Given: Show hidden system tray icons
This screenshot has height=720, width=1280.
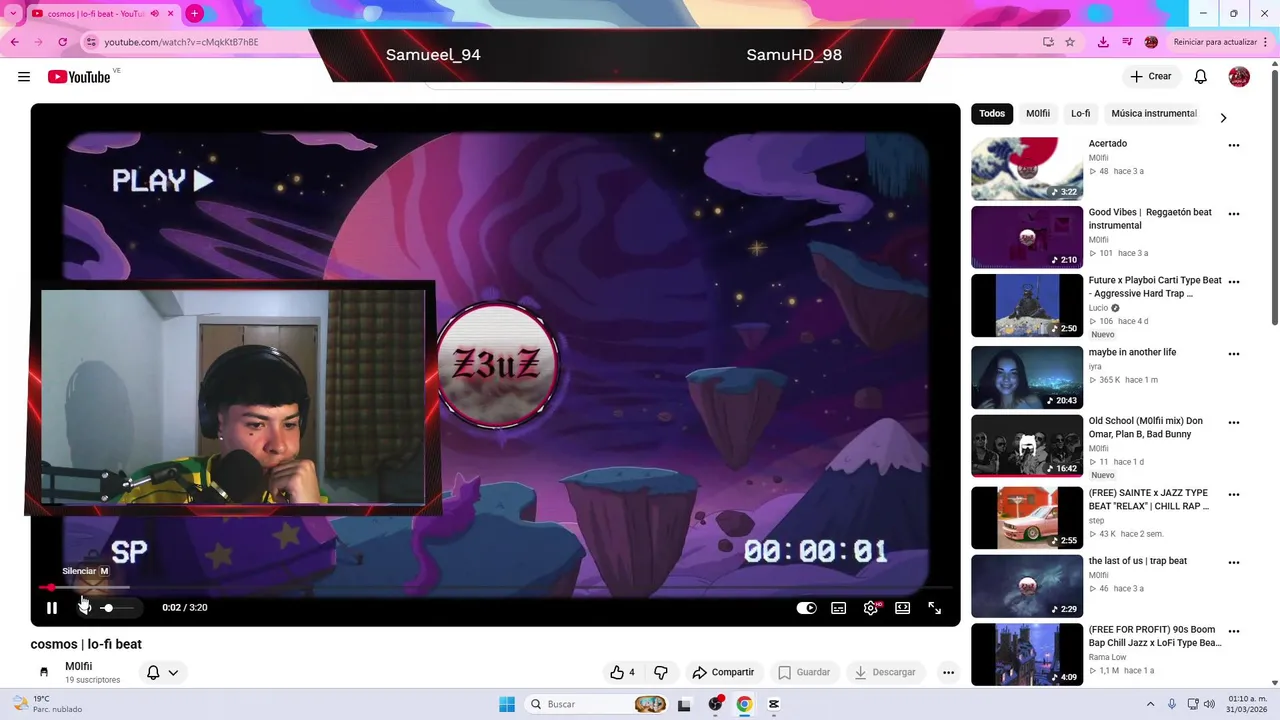Looking at the screenshot, I should (1150, 704).
